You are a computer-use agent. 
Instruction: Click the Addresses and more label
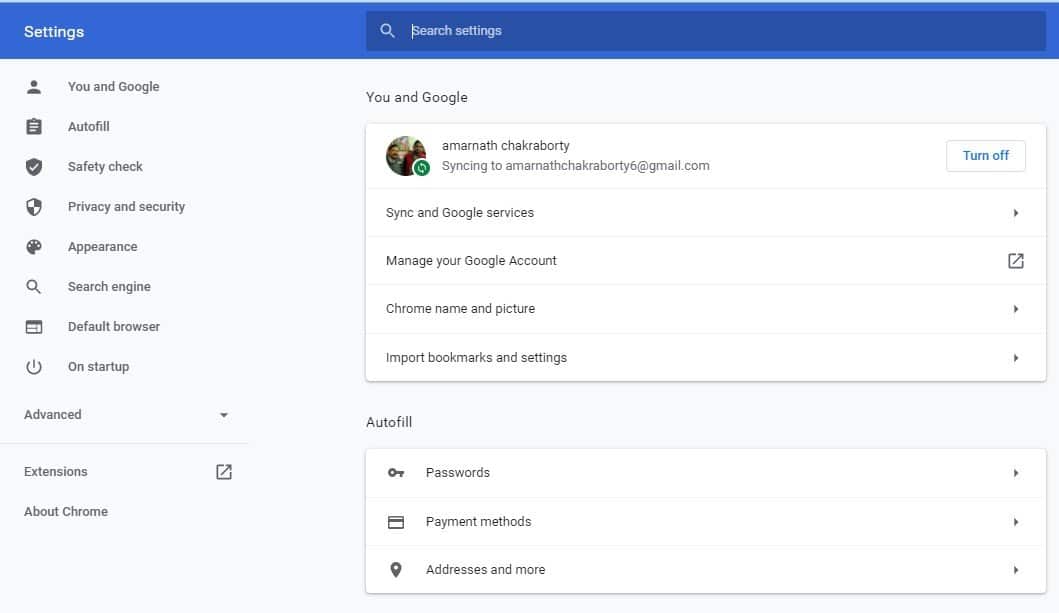pos(486,570)
